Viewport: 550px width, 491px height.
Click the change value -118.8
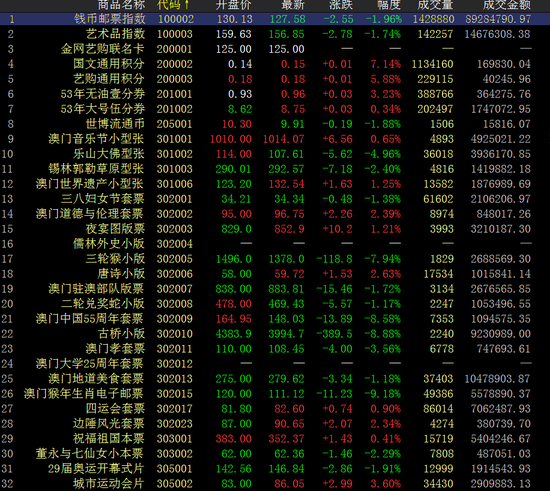tap(335, 259)
